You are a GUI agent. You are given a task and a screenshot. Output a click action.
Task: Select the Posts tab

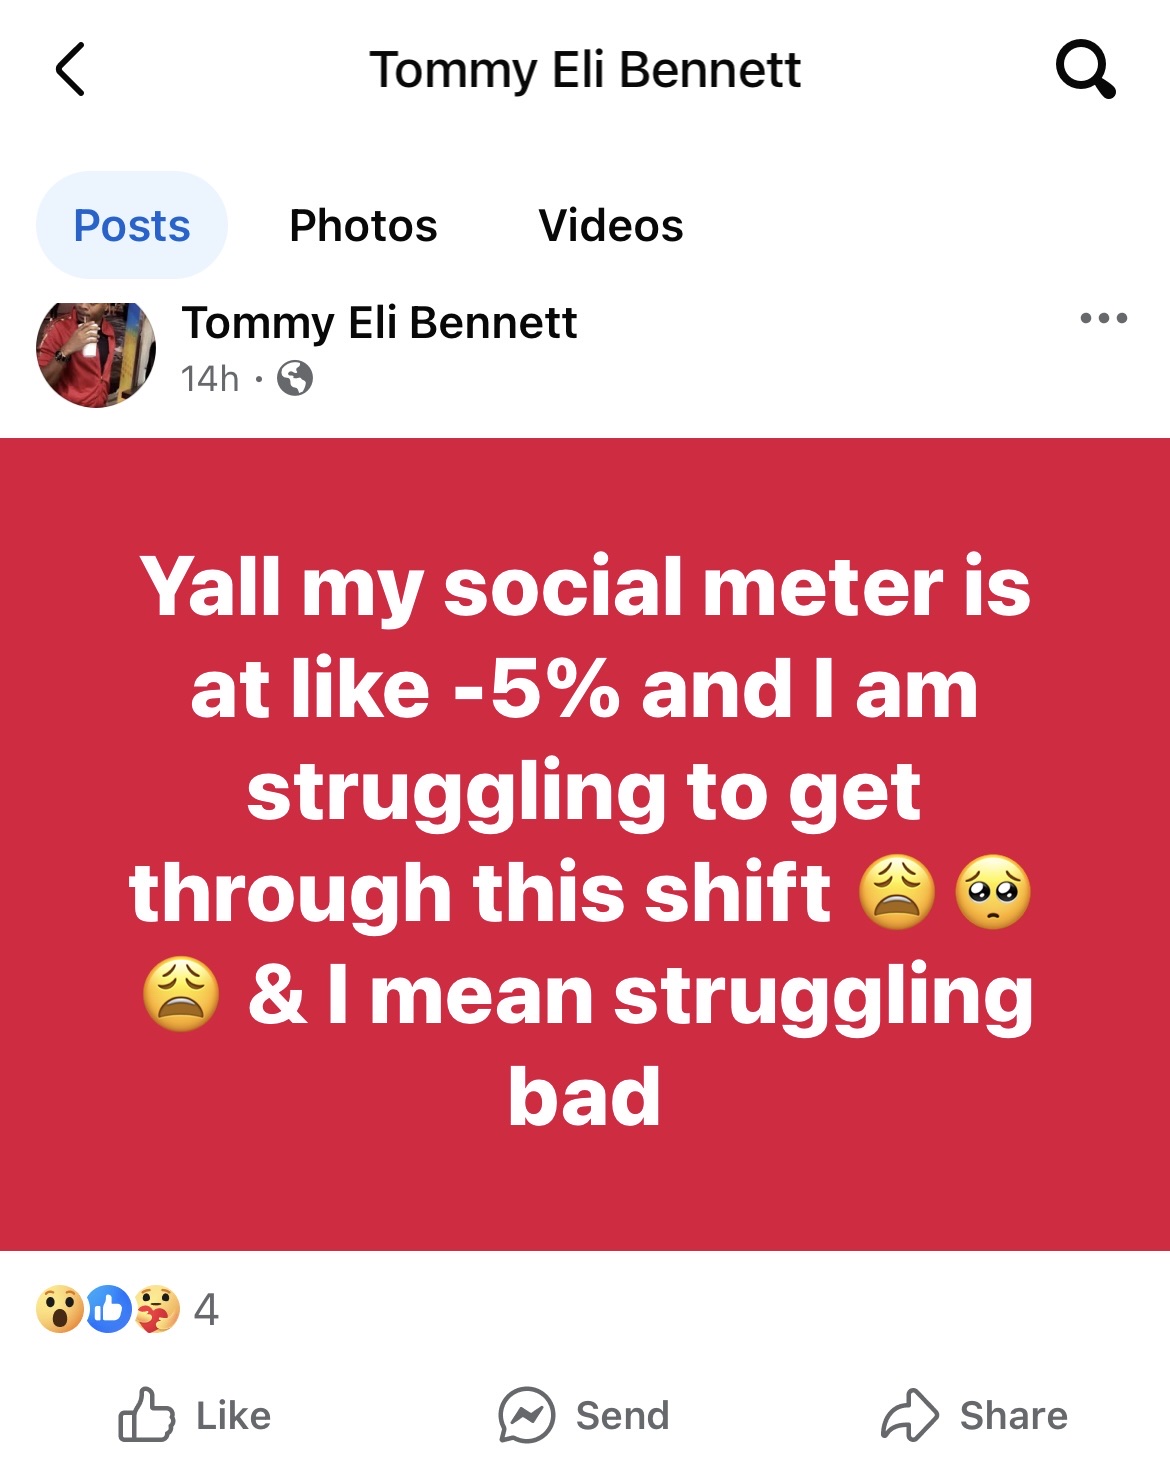(x=131, y=224)
